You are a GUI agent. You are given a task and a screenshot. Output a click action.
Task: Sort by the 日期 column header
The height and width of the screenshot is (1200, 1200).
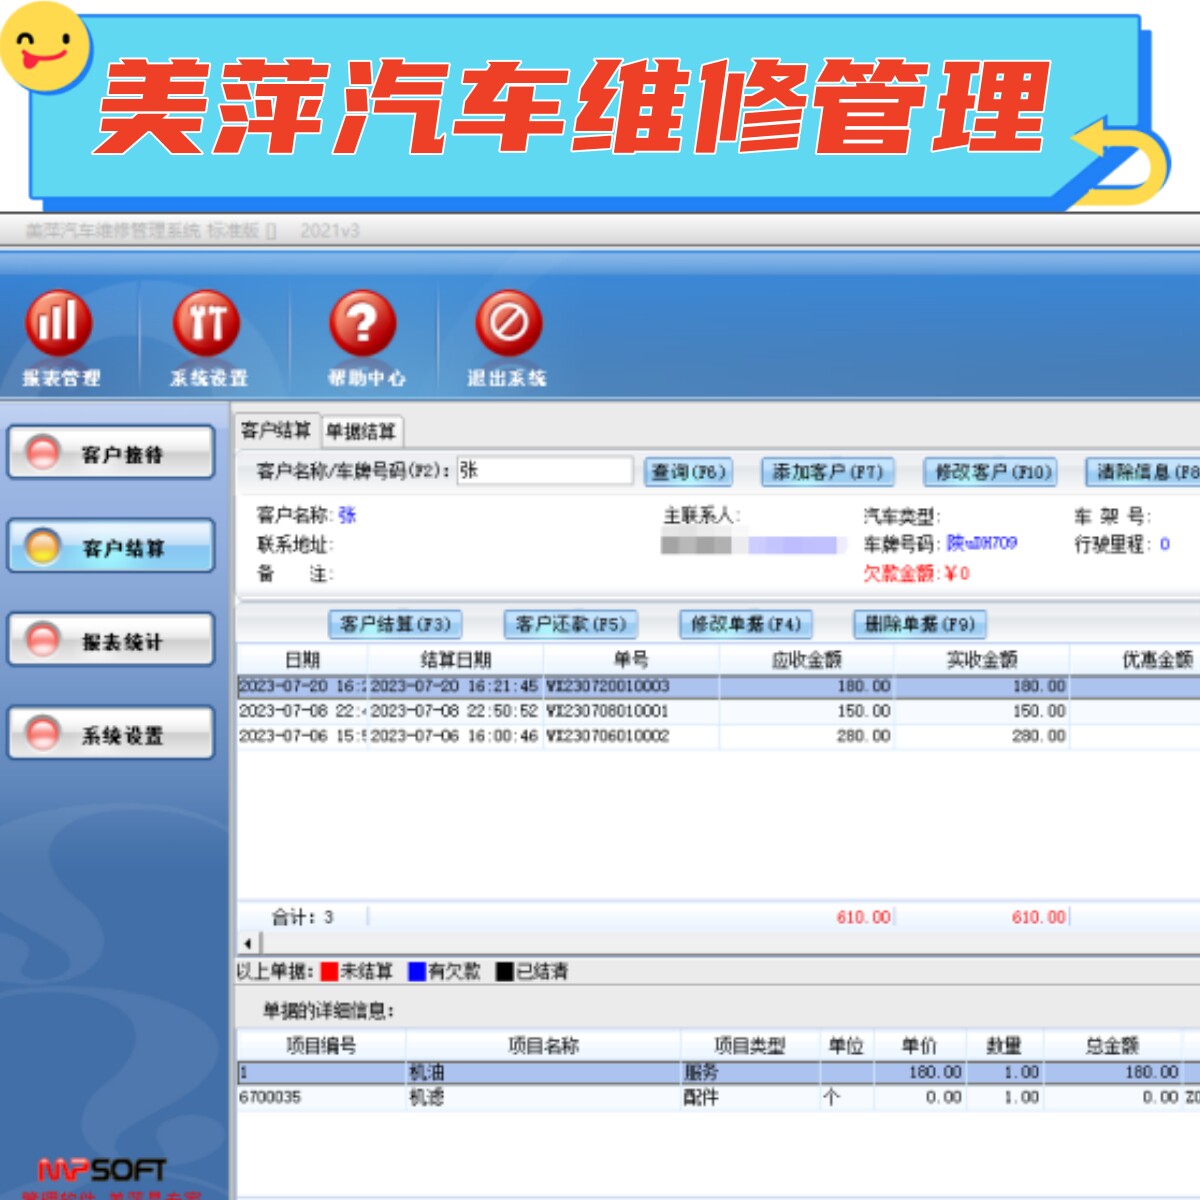point(302,660)
